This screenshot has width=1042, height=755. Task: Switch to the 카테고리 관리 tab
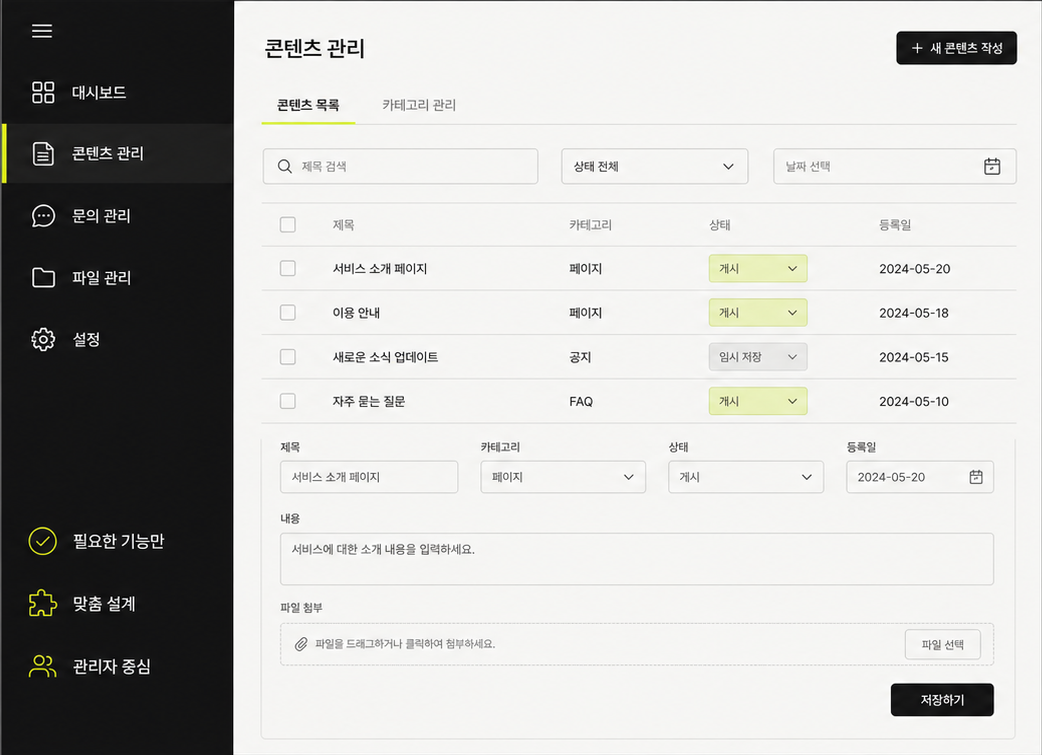[419, 105]
